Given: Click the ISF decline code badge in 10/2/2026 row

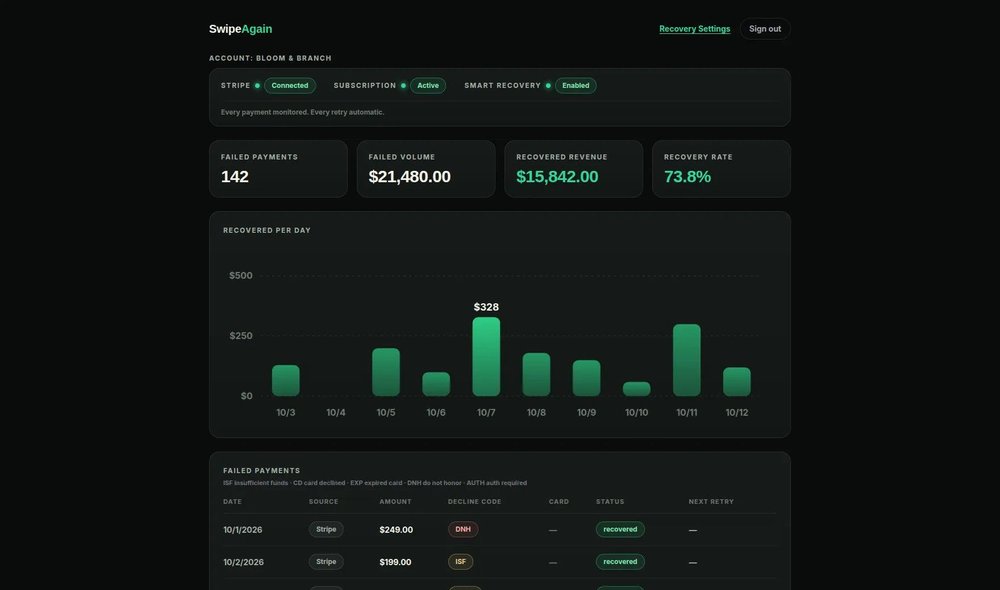Looking at the screenshot, I should [x=460, y=562].
